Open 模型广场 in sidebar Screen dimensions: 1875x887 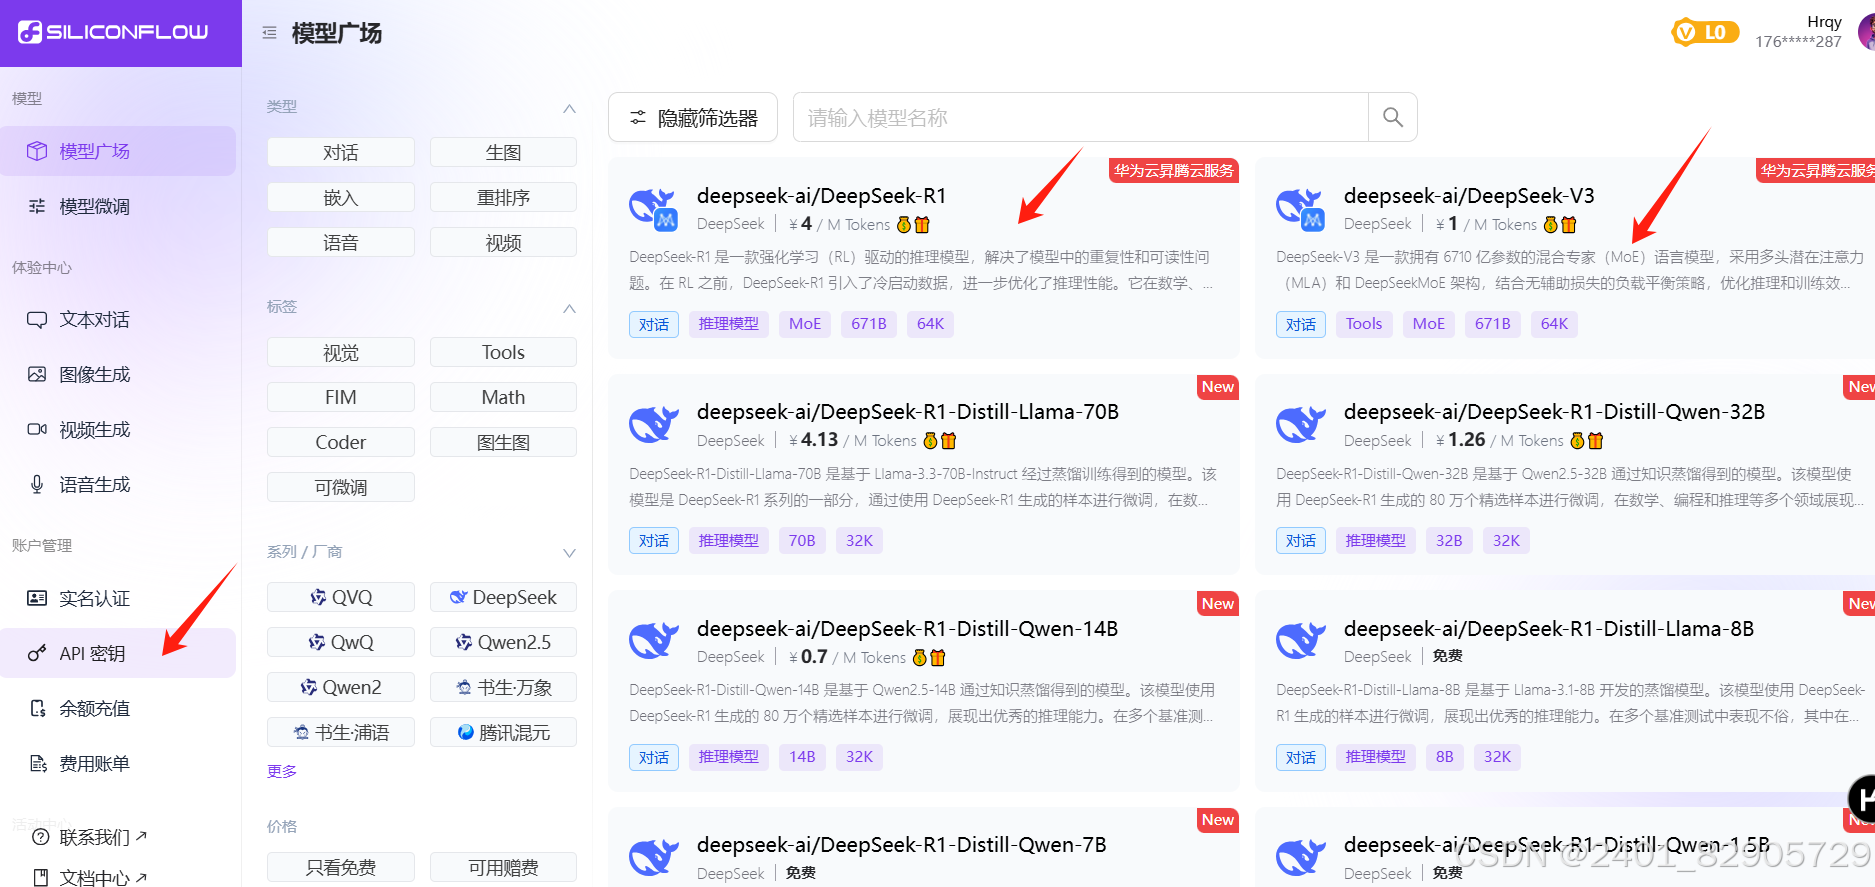tap(118, 151)
